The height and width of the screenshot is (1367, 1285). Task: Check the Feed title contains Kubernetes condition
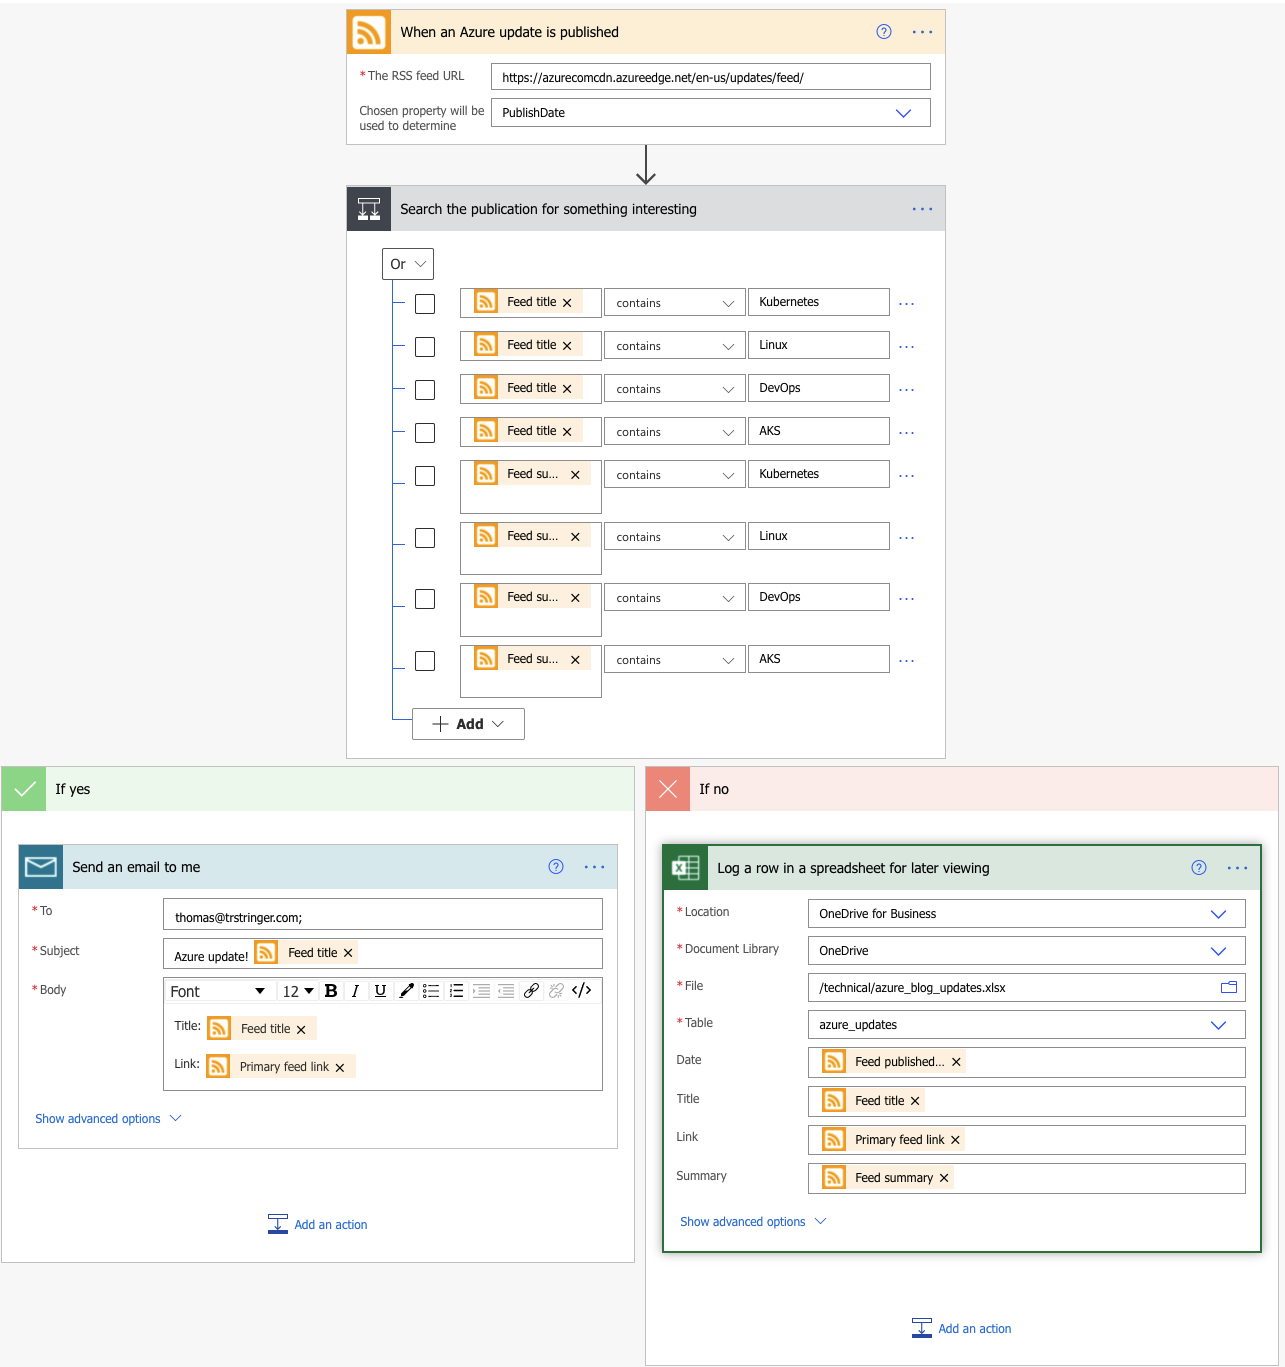pyautogui.click(x=424, y=303)
